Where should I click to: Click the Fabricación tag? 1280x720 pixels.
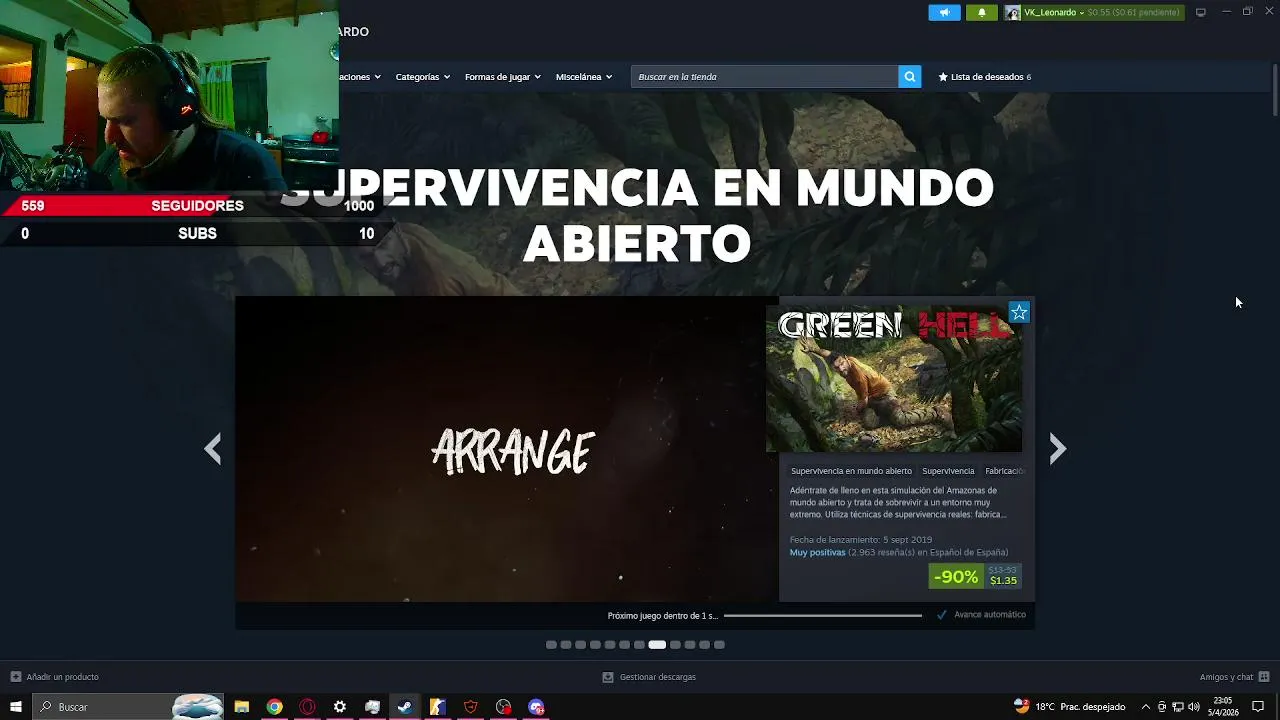point(1005,471)
